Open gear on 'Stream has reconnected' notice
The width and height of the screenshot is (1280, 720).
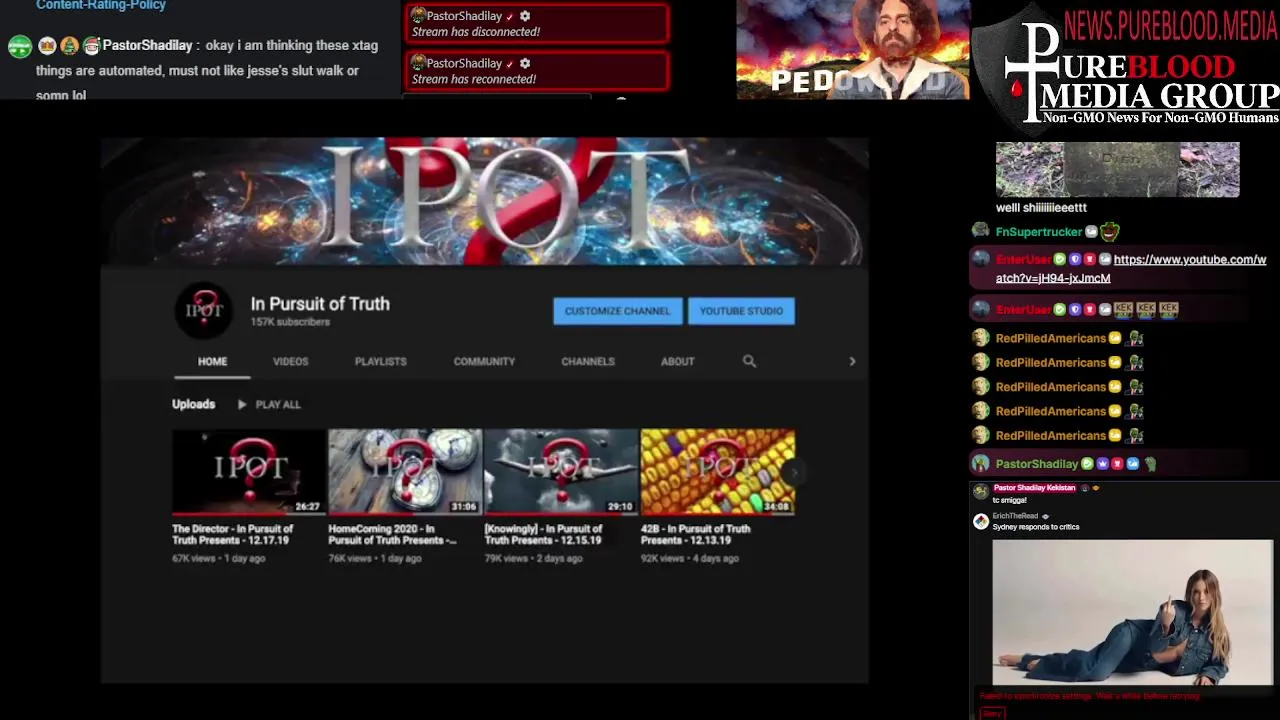(525, 63)
